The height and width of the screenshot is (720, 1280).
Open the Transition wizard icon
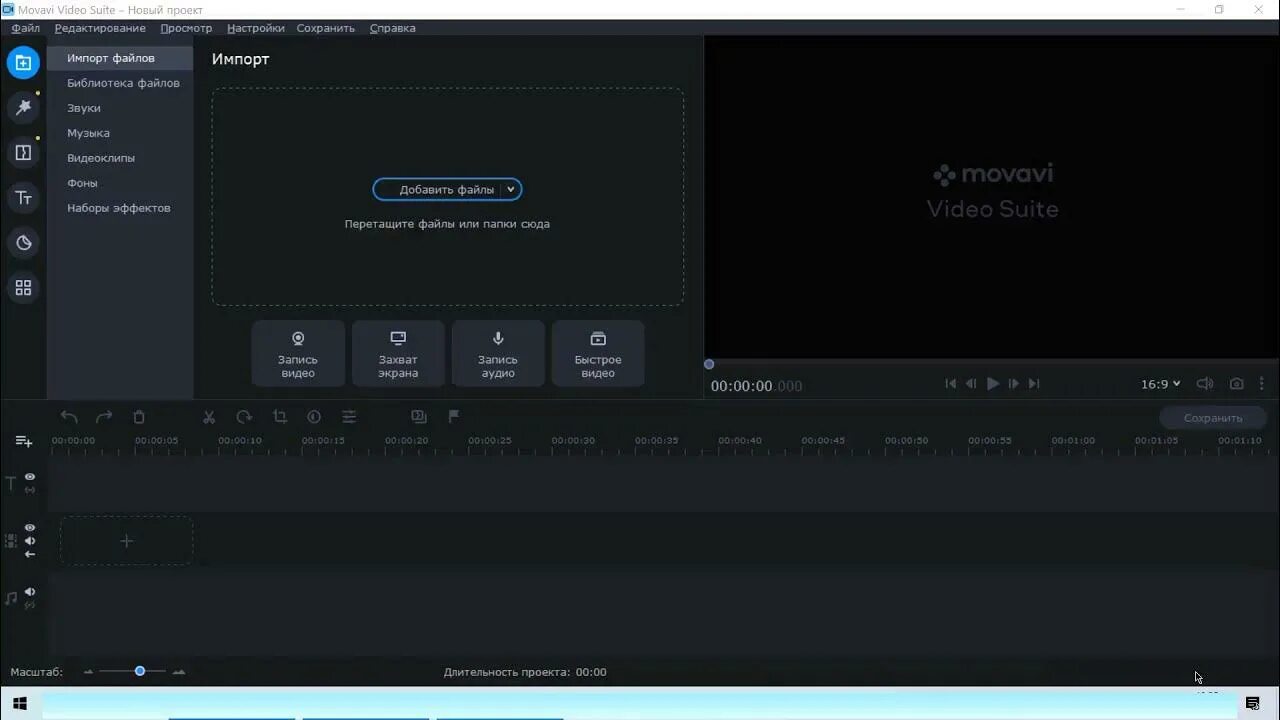[419, 417]
